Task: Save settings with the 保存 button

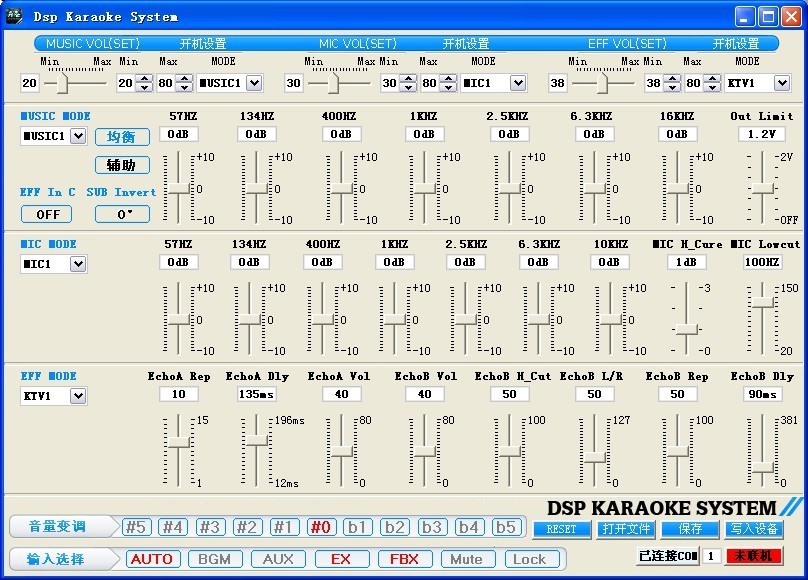Action: pyautogui.click(x=689, y=529)
